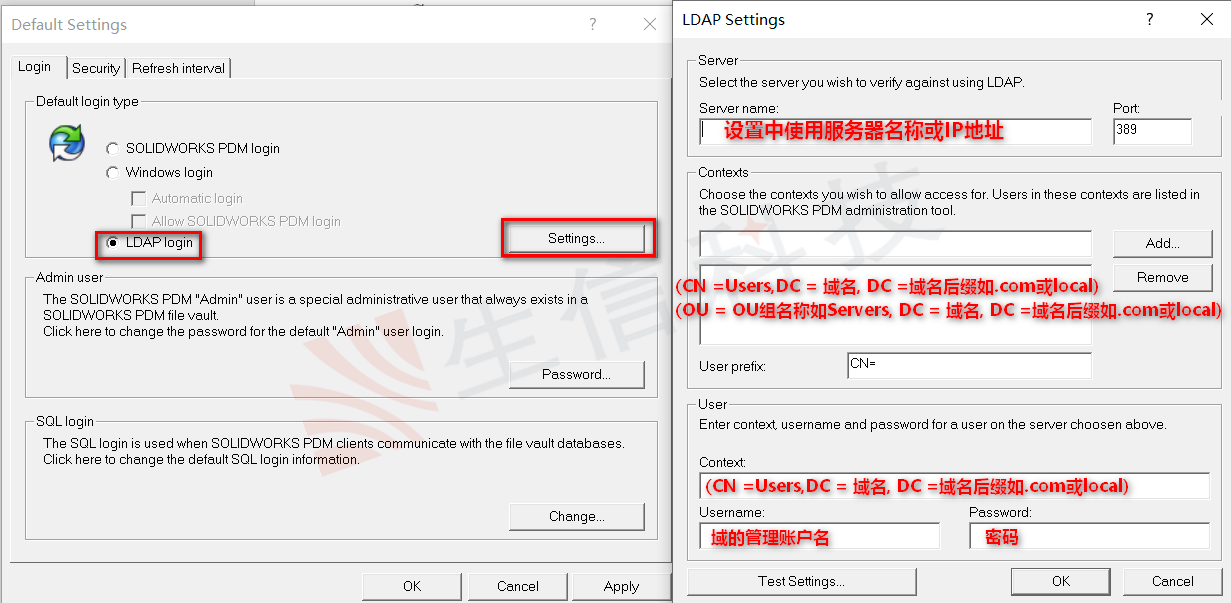Click OK in Default Settings window

(412, 586)
